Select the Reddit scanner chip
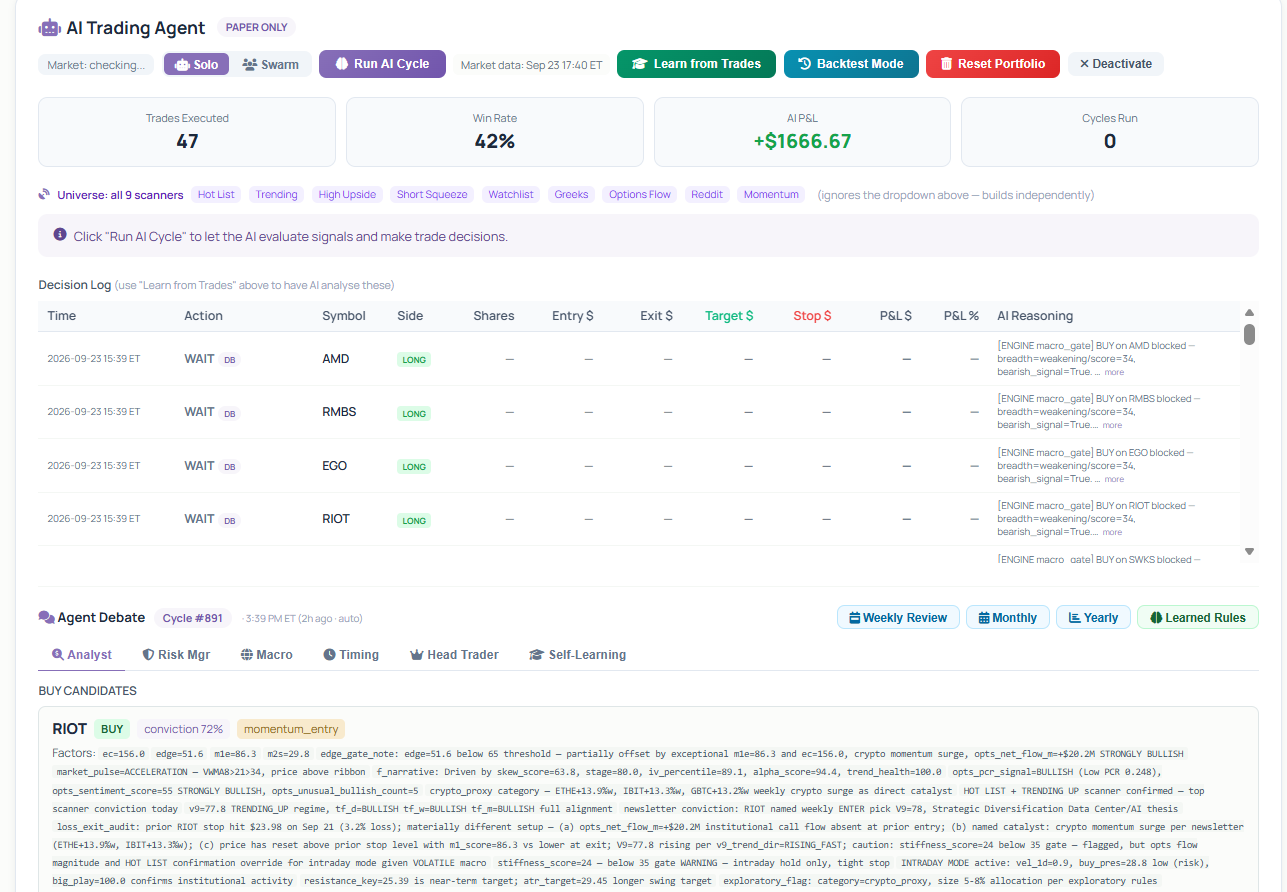This screenshot has height=892, width=1287. pyautogui.click(x=707, y=194)
